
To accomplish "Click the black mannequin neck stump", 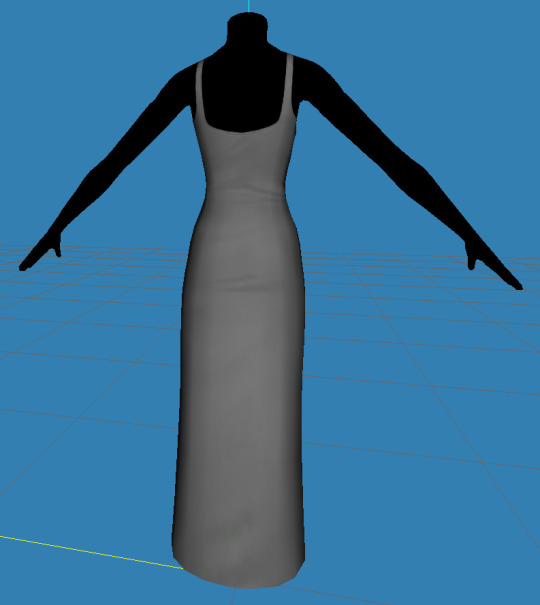I will (247, 31).
